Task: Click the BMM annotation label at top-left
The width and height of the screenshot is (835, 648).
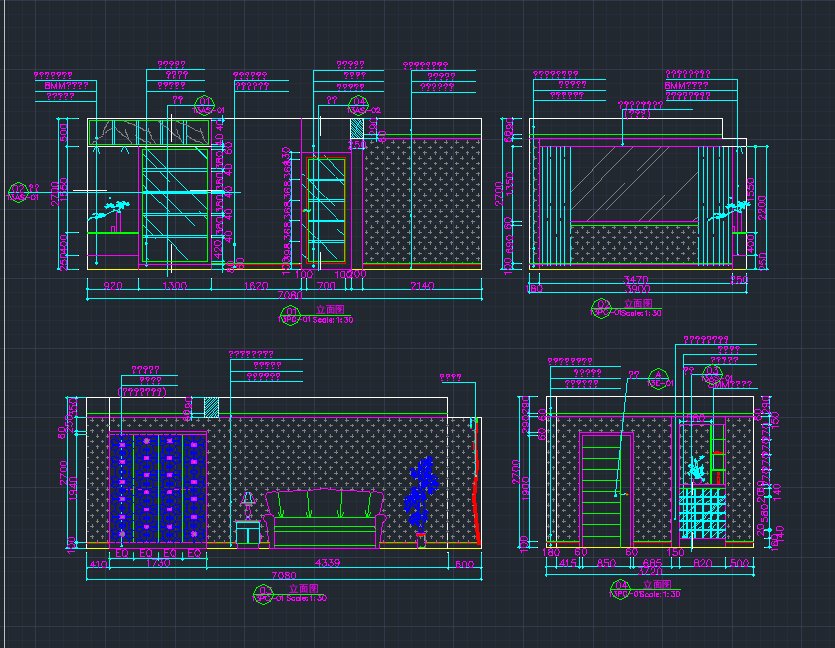Action: point(66,86)
